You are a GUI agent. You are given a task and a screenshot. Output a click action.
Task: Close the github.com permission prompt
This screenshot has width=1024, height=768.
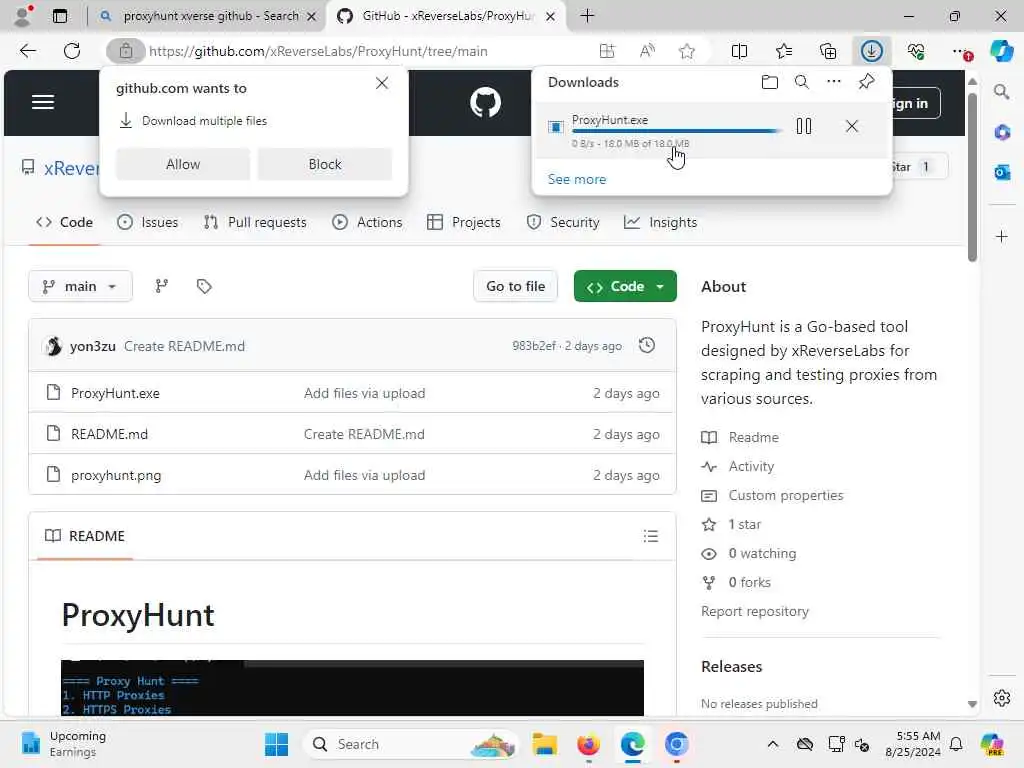click(x=382, y=83)
